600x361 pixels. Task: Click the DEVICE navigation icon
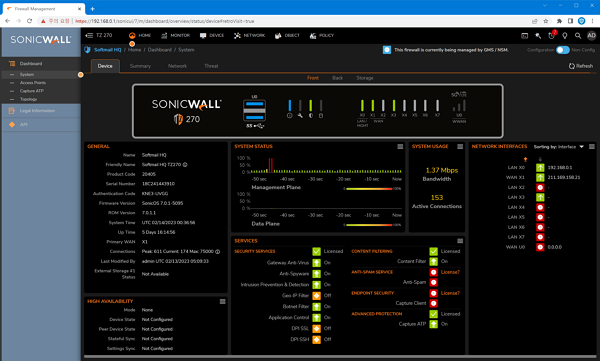(x=203, y=36)
